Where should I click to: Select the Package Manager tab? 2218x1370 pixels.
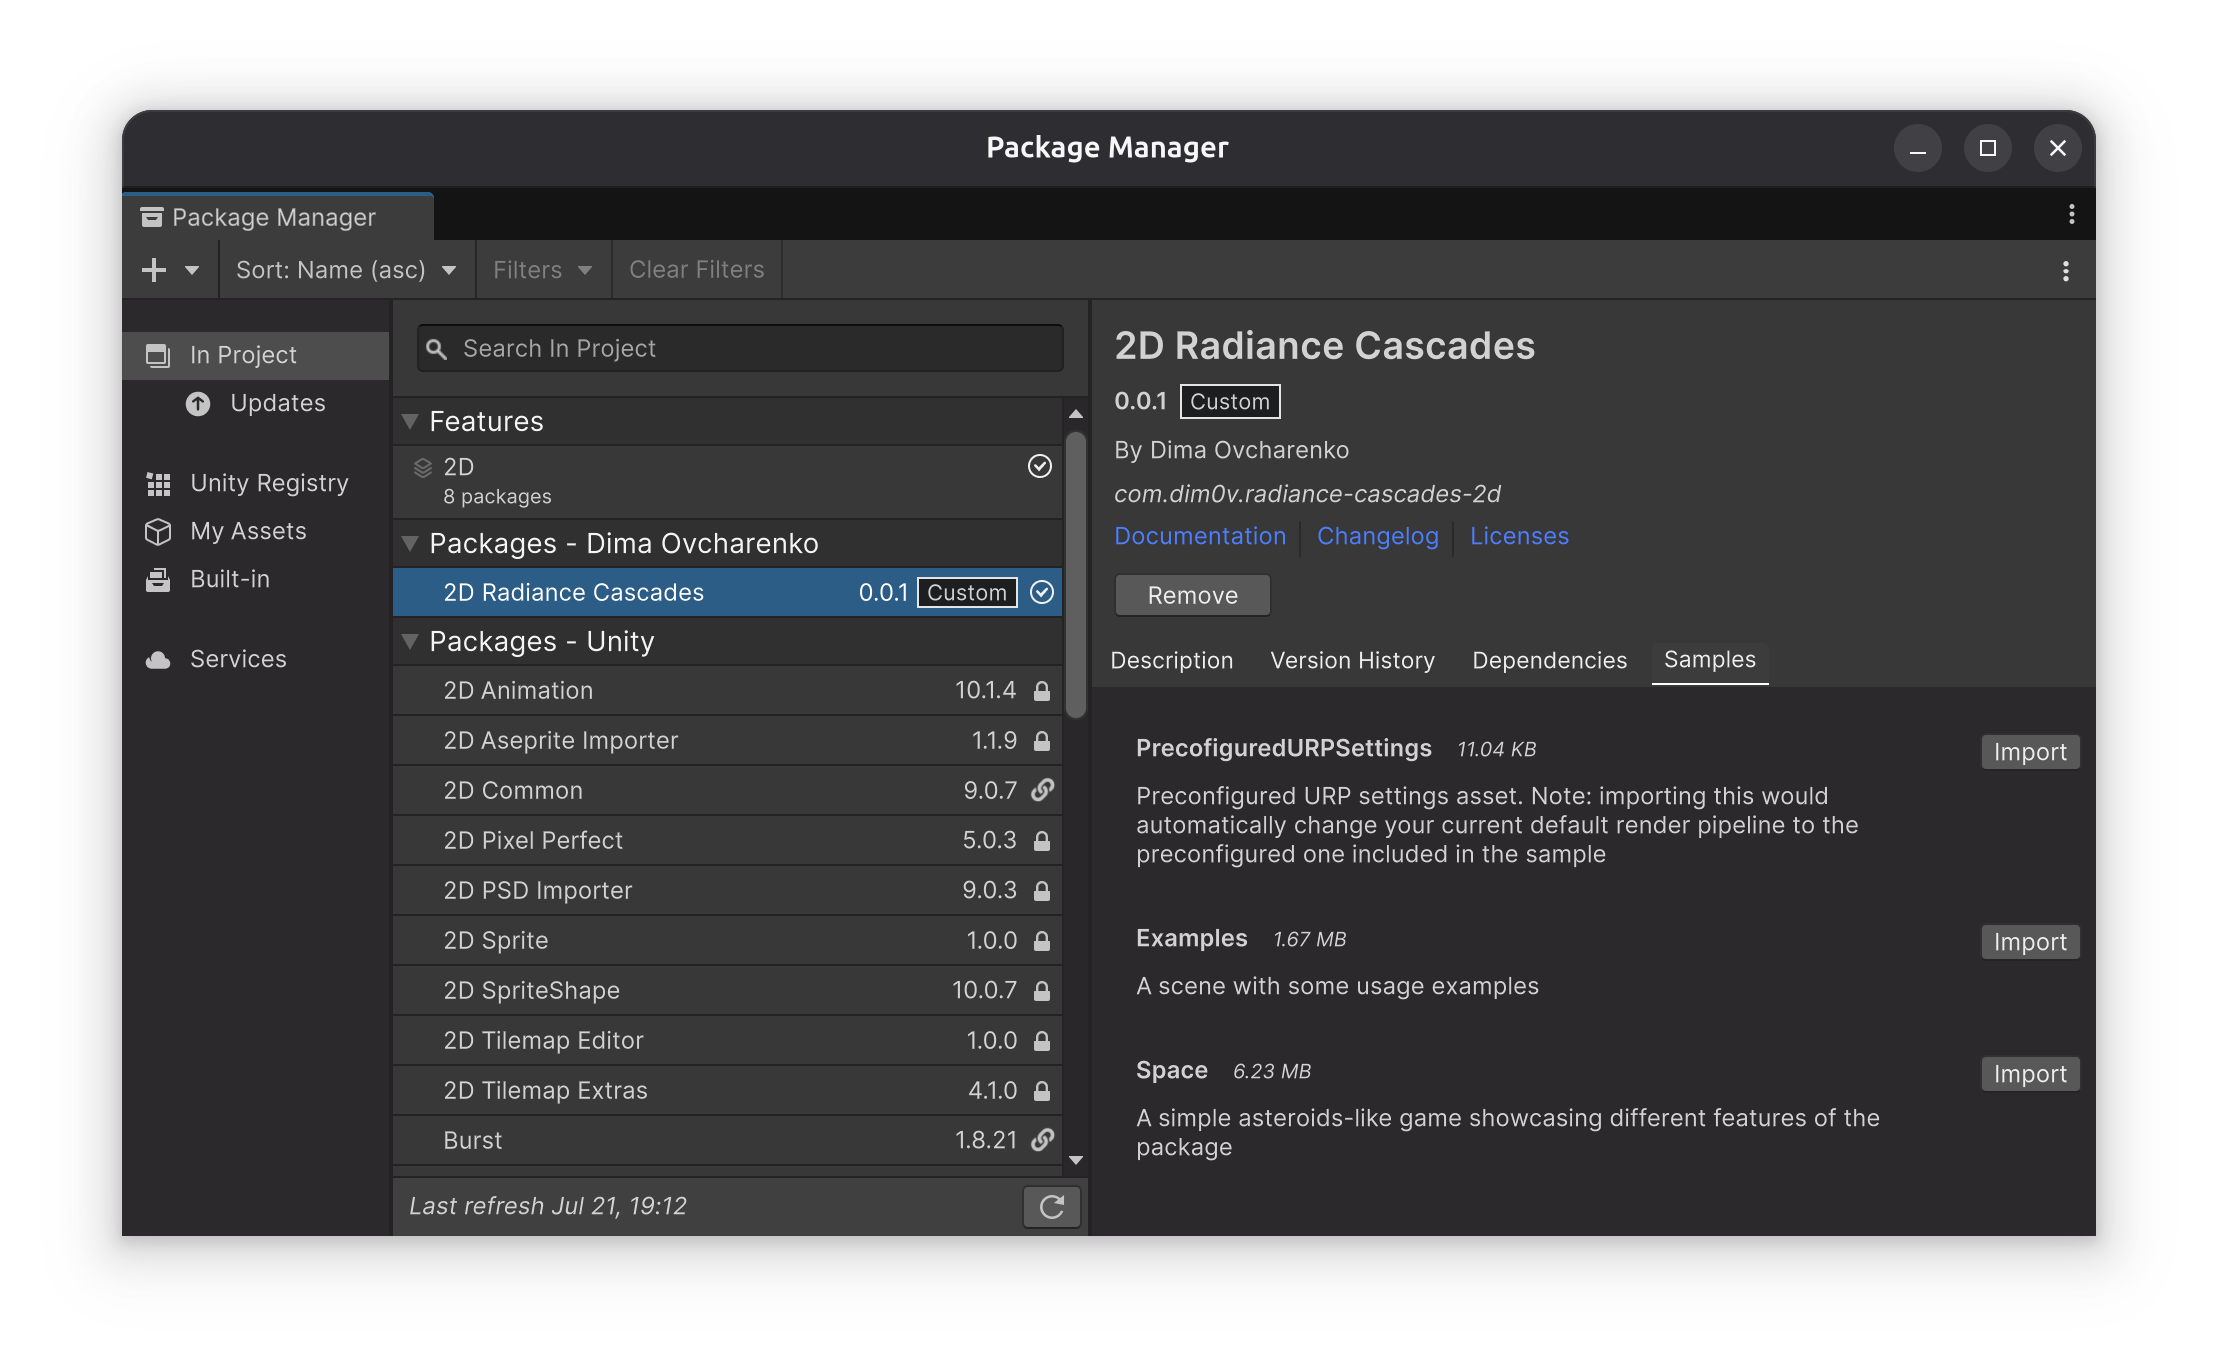pos(278,217)
